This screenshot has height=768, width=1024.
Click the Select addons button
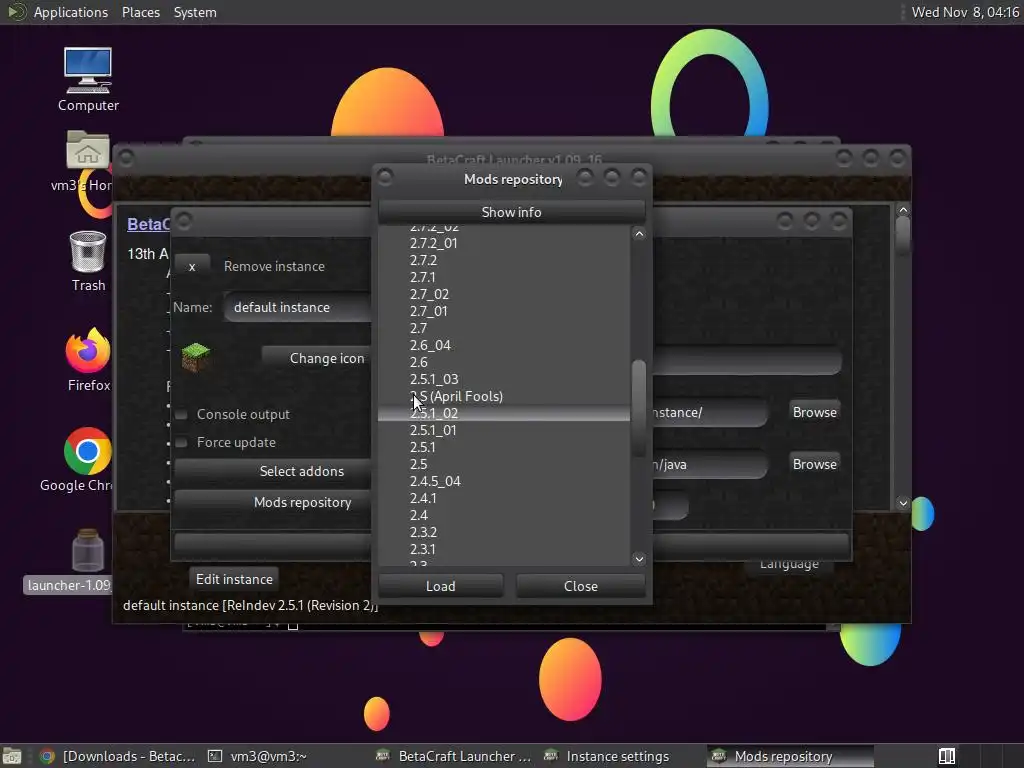[x=274, y=471]
